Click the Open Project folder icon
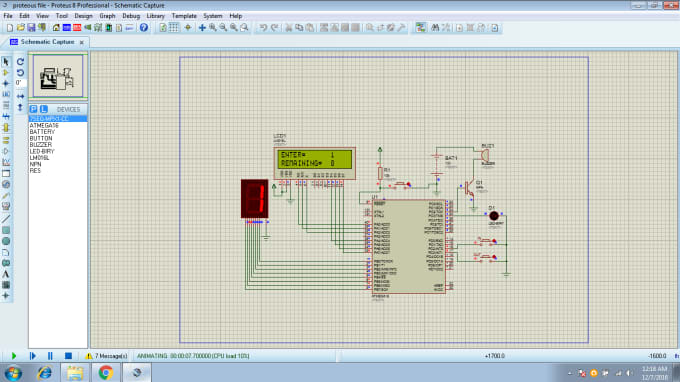The width and height of the screenshot is (680, 382). (x=20, y=28)
